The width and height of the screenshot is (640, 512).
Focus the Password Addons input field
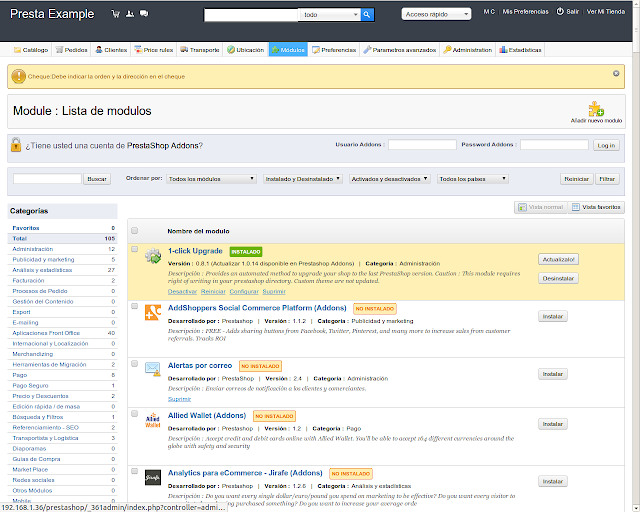pyautogui.click(x=554, y=145)
